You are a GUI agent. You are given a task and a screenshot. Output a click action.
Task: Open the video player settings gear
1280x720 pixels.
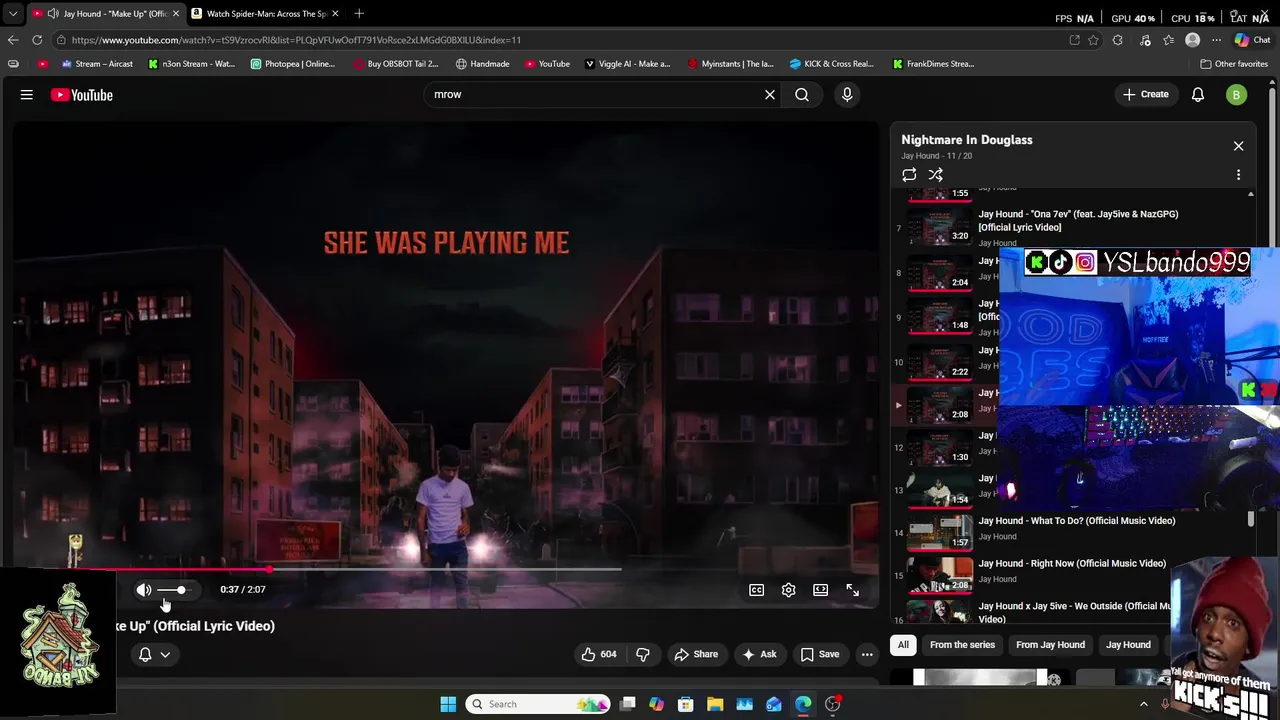(789, 590)
